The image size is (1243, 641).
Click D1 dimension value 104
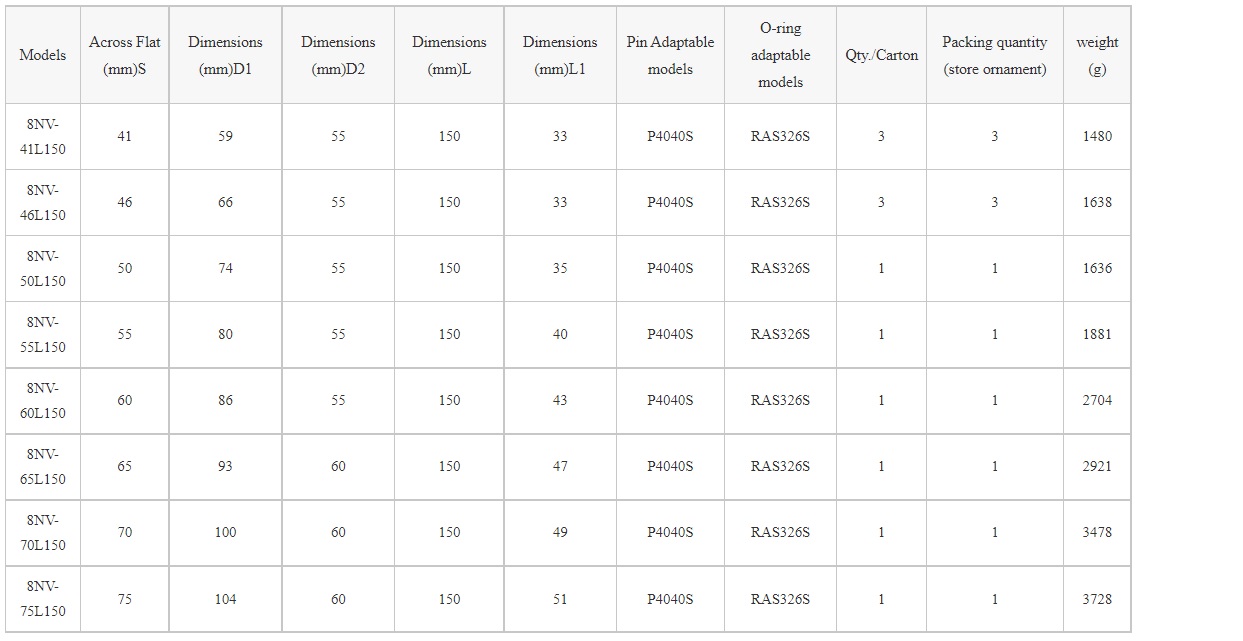(x=225, y=599)
